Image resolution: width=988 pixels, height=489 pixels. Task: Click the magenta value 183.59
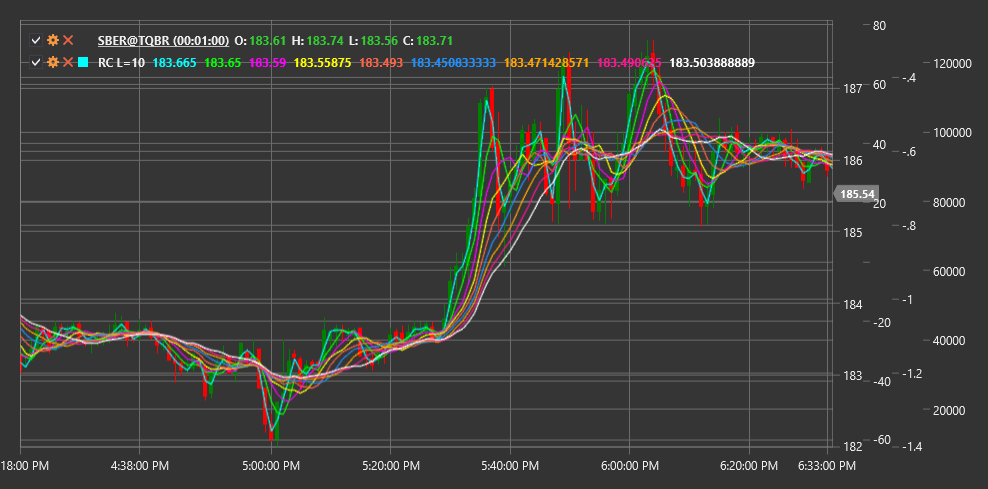pyautogui.click(x=268, y=62)
